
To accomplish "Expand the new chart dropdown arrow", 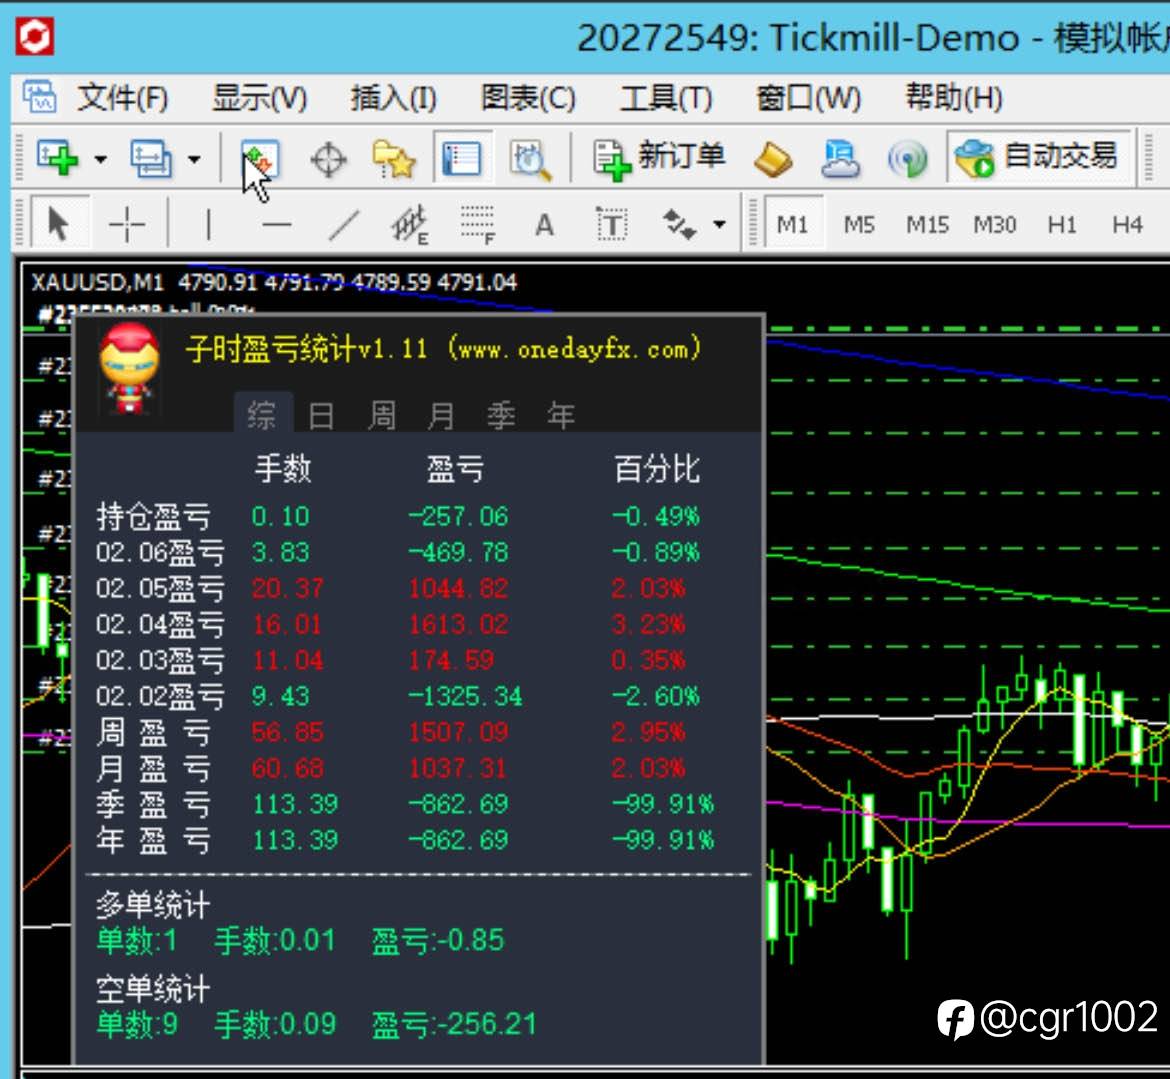I will [101, 159].
